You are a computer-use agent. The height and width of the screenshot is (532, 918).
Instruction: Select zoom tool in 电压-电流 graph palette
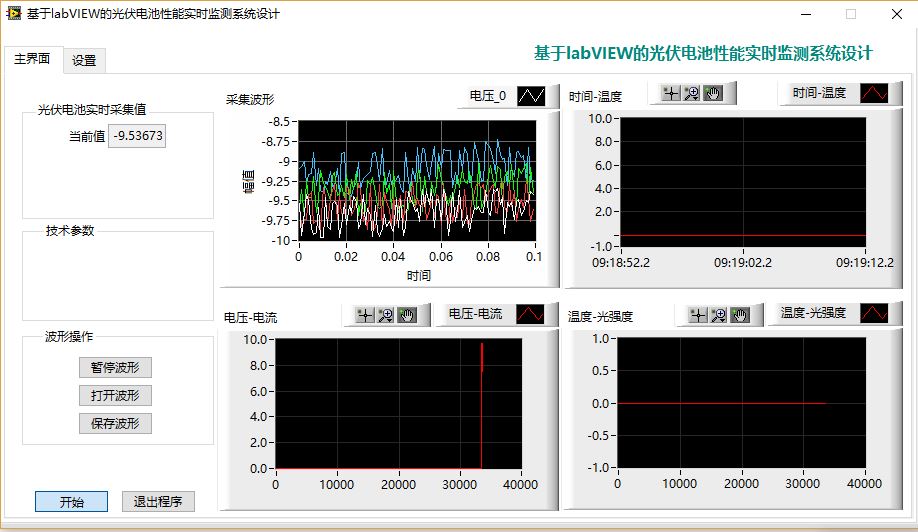point(386,315)
